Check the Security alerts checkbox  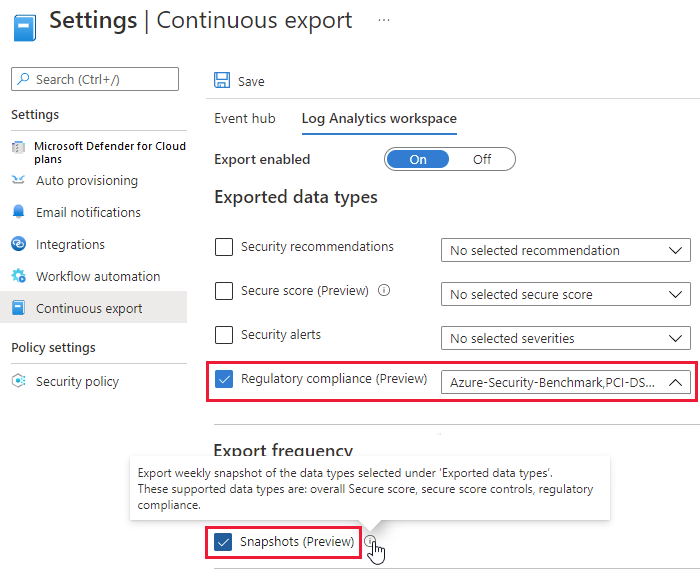click(x=224, y=335)
